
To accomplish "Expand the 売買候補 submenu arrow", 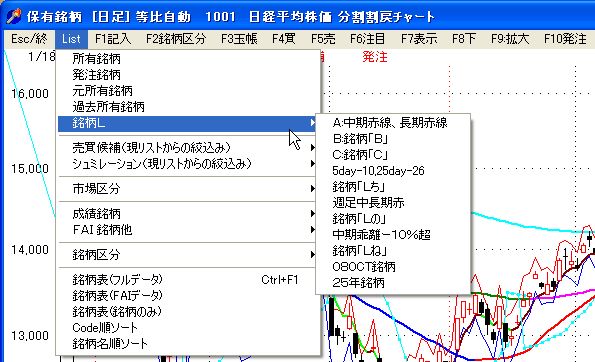I will pos(312,147).
